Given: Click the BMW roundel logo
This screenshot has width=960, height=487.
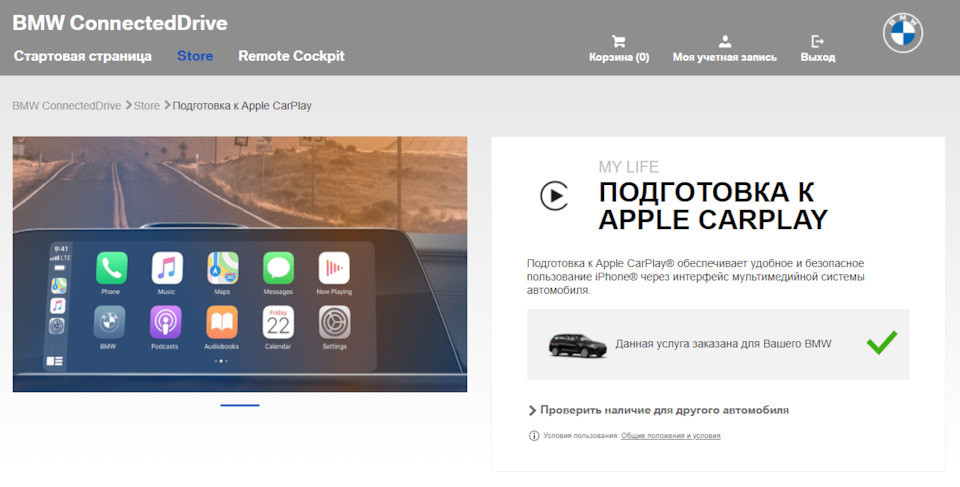Looking at the screenshot, I should (x=902, y=32).
